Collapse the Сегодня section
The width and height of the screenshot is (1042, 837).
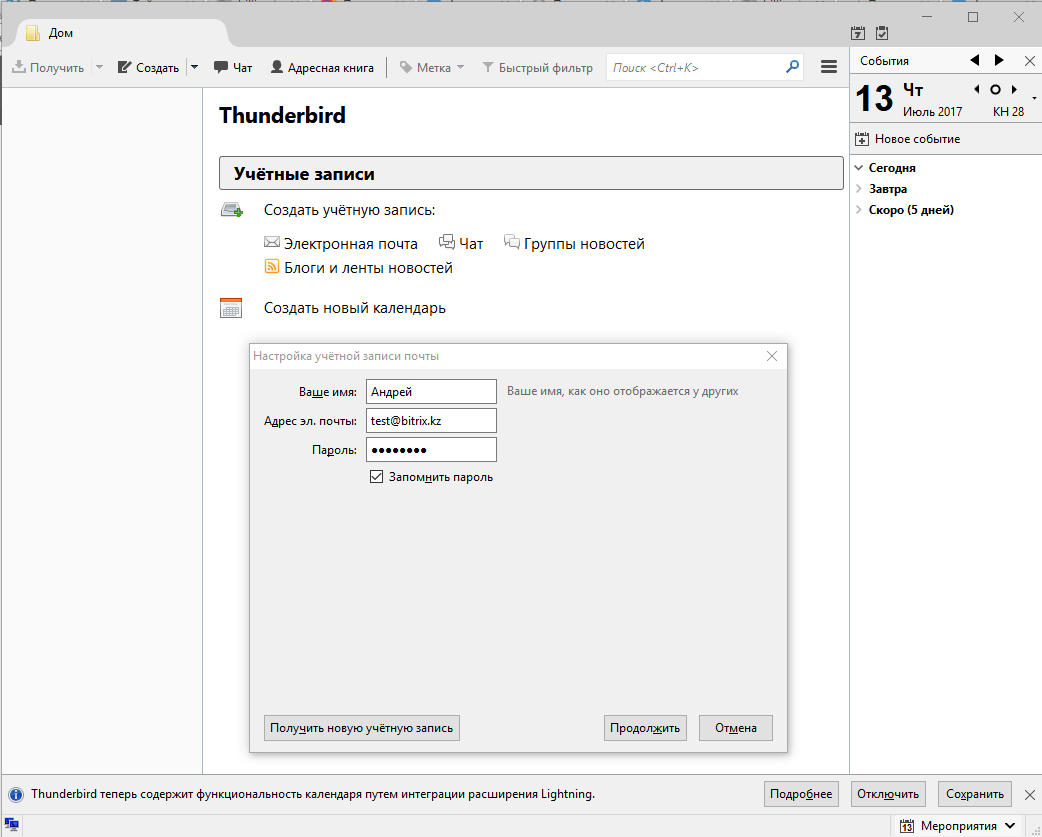pos(859,168)
